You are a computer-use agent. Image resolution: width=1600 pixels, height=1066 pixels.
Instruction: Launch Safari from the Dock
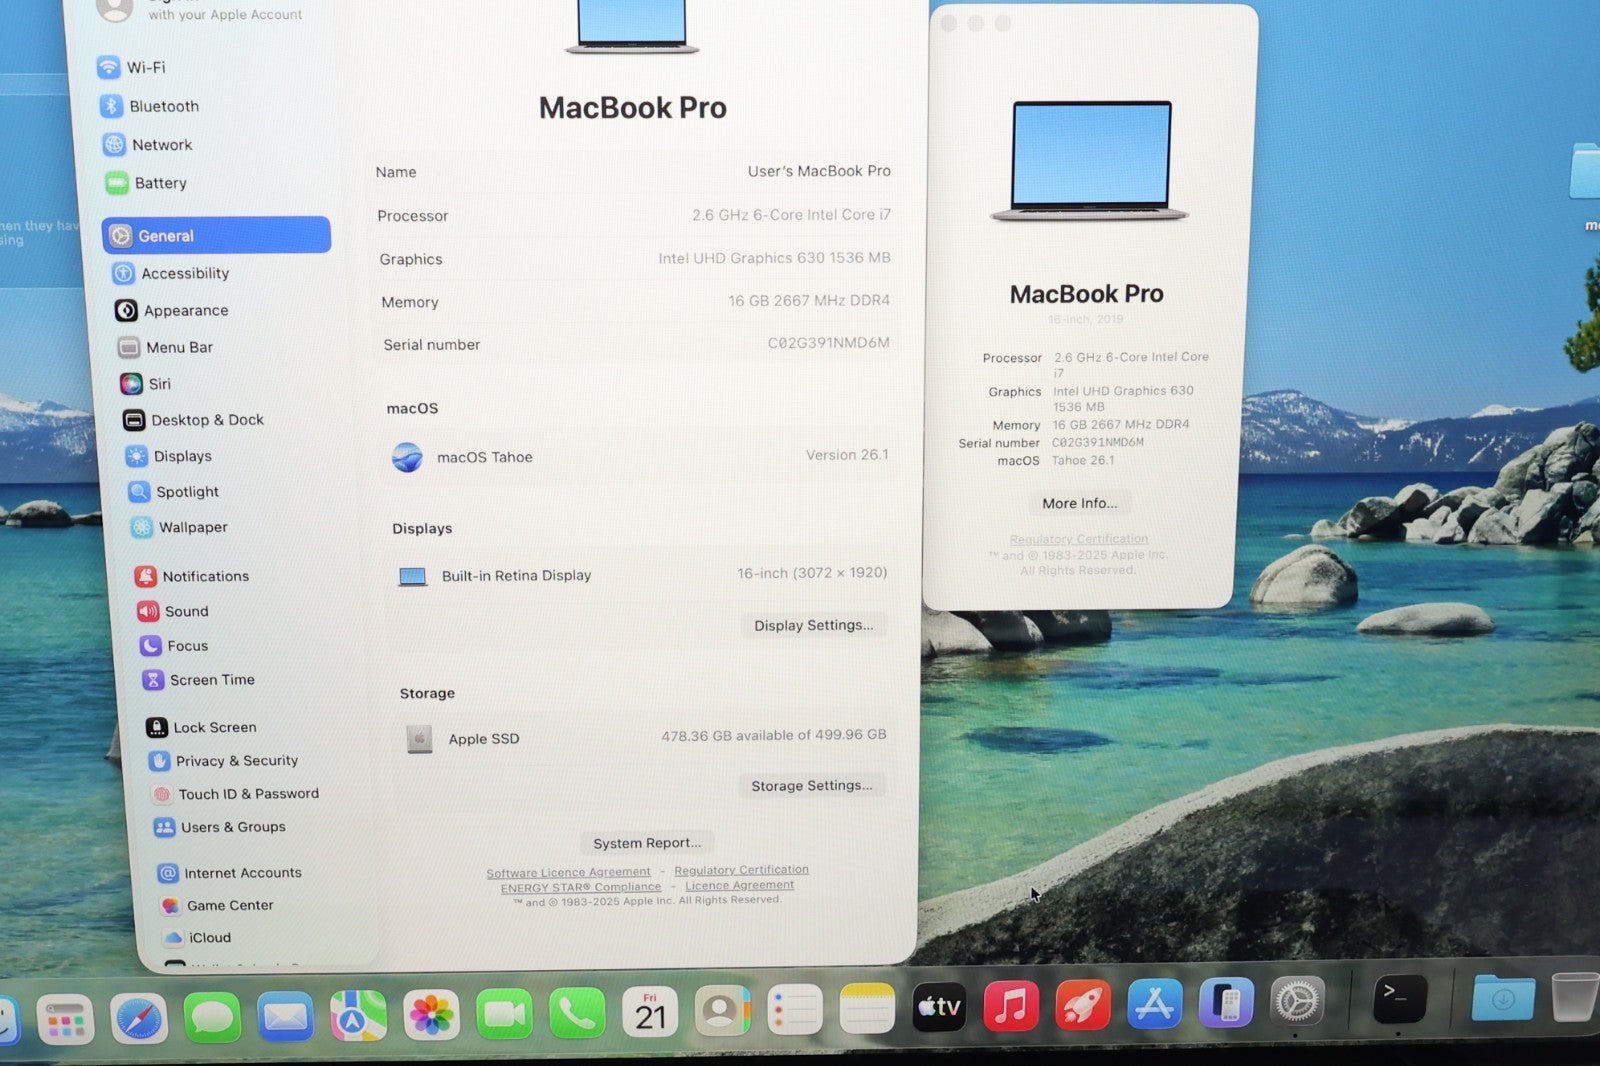[138, 1017]
